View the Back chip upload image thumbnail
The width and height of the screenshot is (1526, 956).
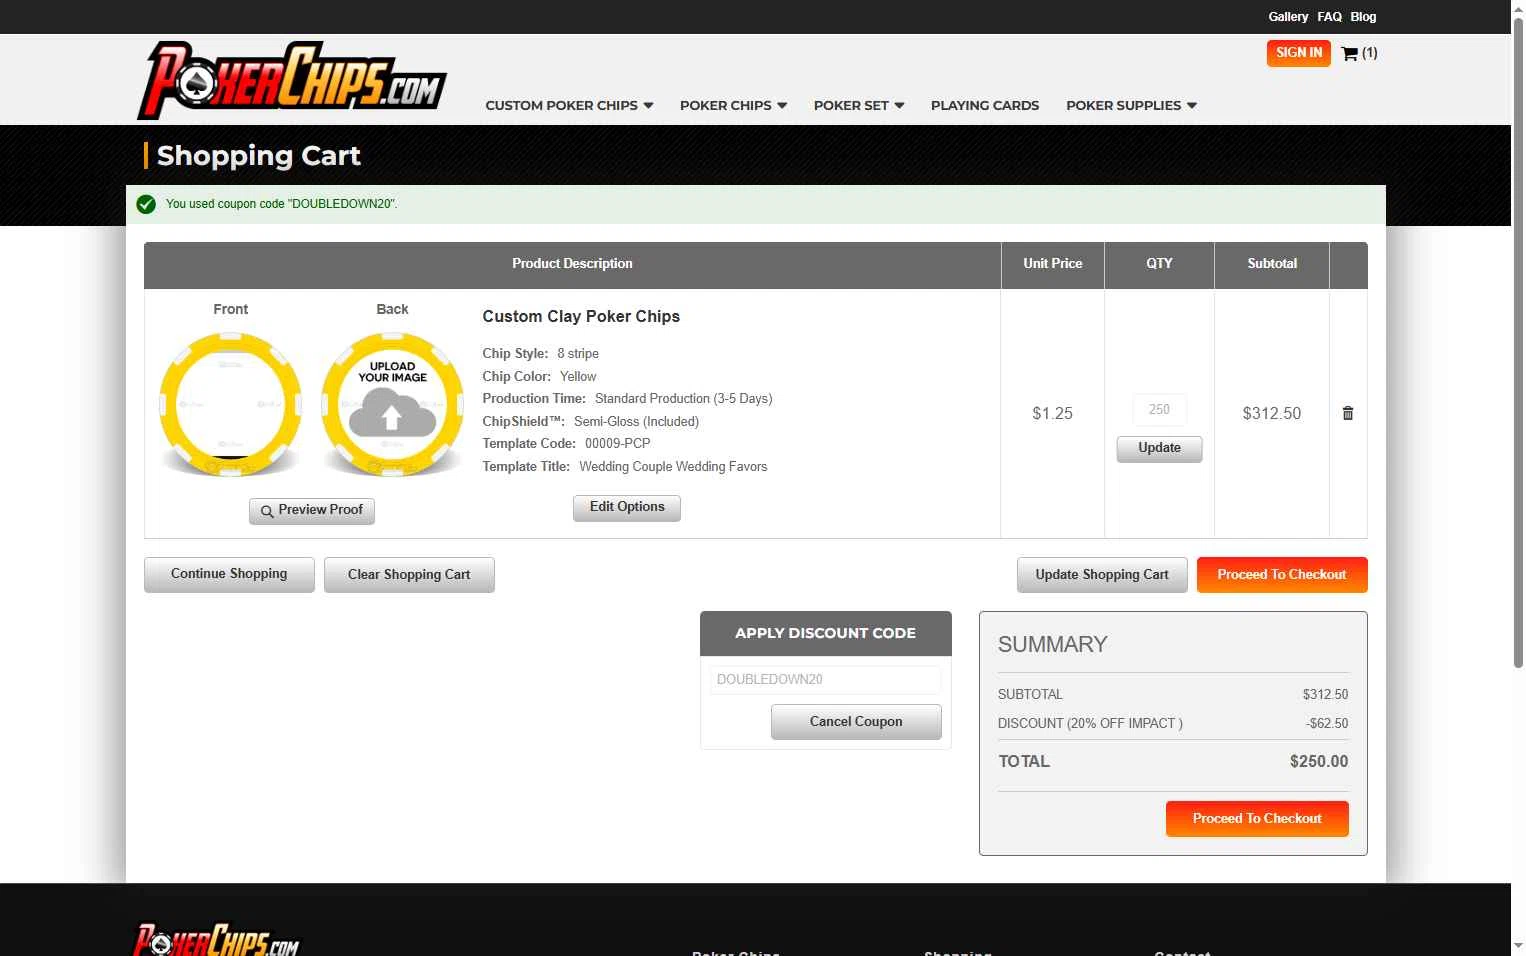click(x=392, y=405)
